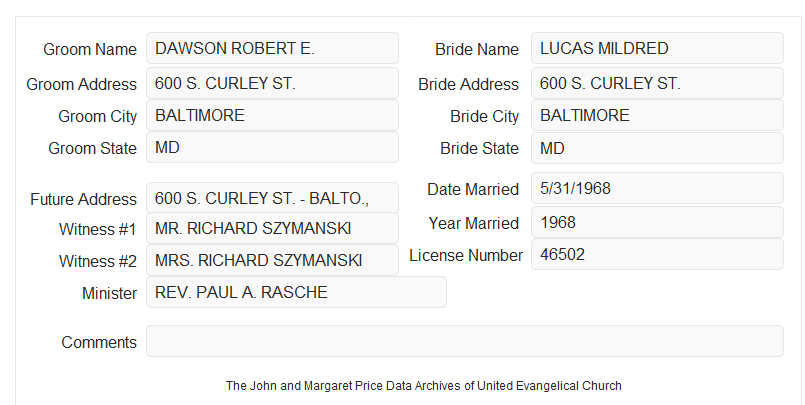Viewport: 805px width, 405px height.
Task: Click the Data Archives footer text
Action: [x=424, y=385]
